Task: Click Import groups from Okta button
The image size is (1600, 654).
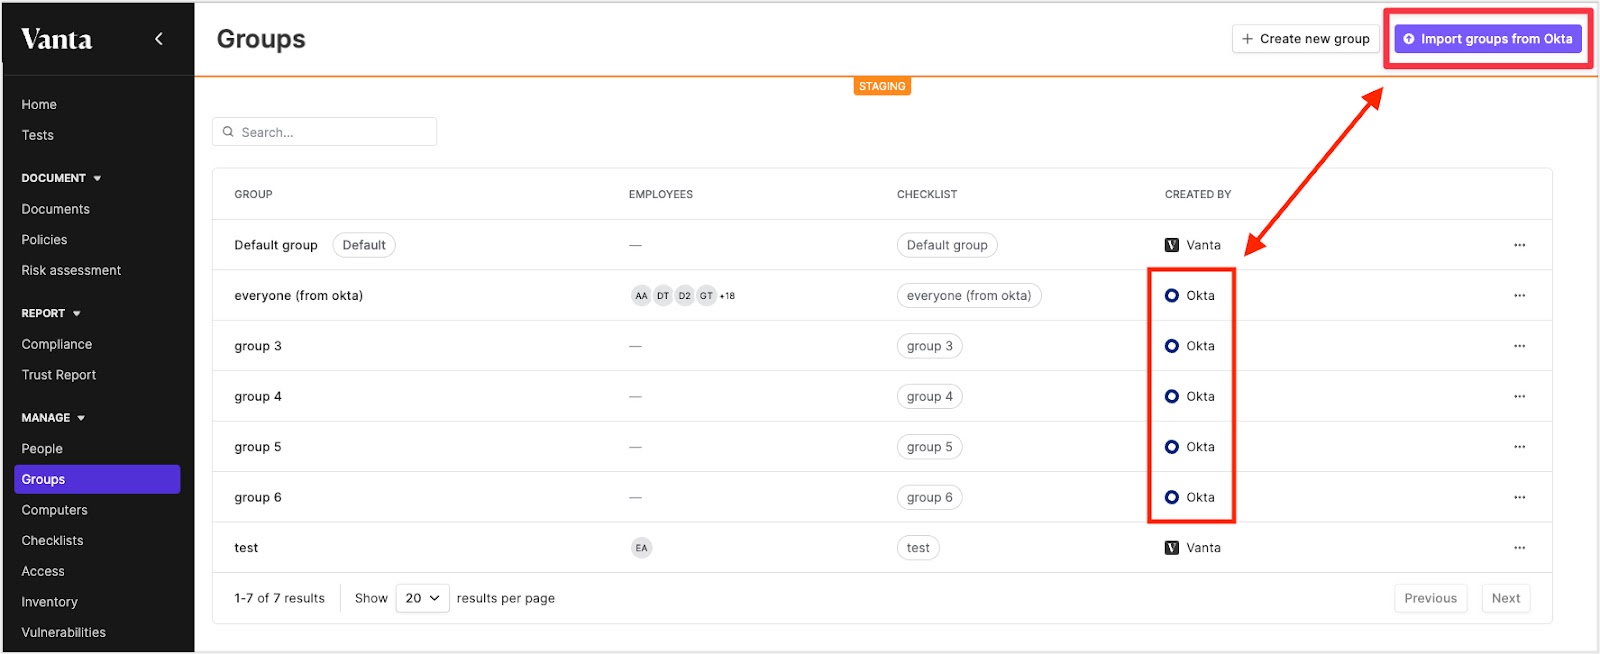Action: (x=1488, y=39)
